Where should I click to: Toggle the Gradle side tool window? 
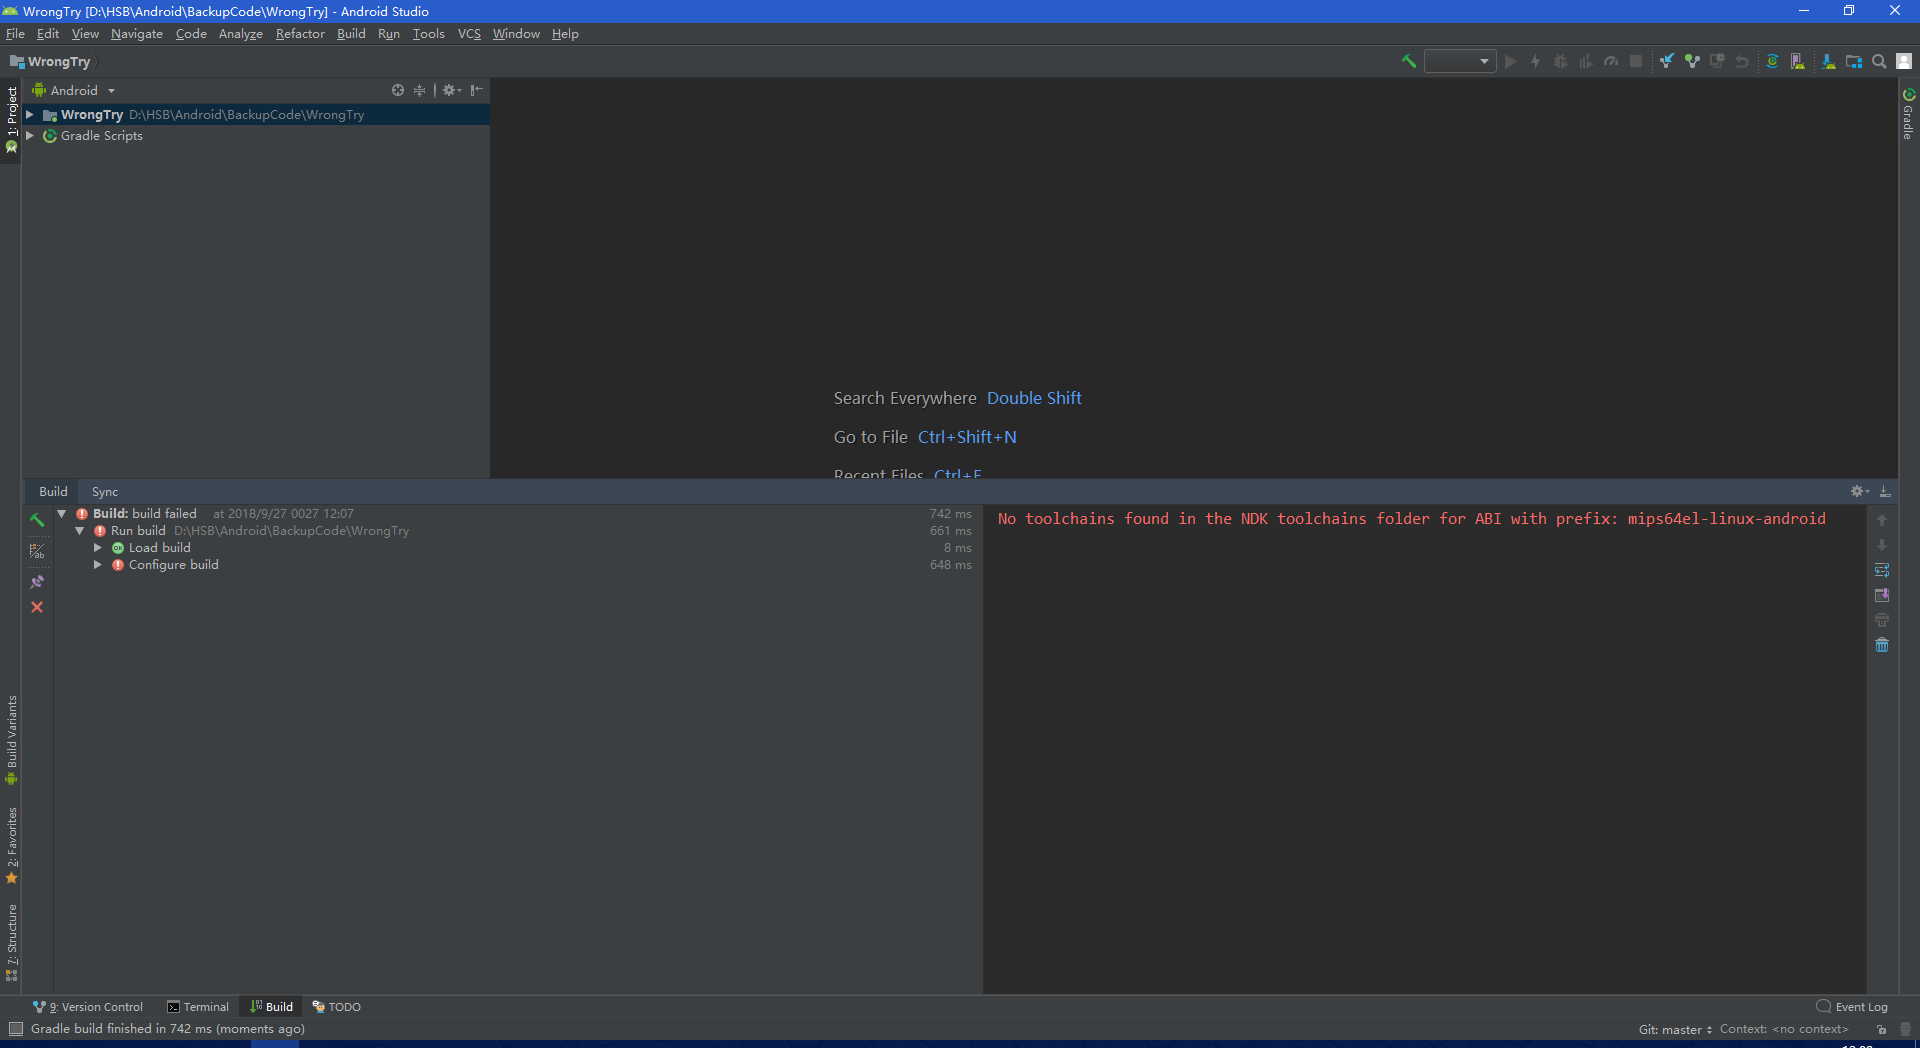click(x=1908, y=114)
